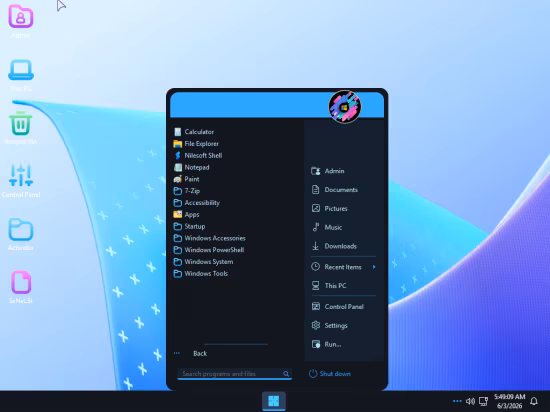Launch Paint from programs list
Image resolution: width=550 pixels, height=412 pixels.
coord(187,179)
